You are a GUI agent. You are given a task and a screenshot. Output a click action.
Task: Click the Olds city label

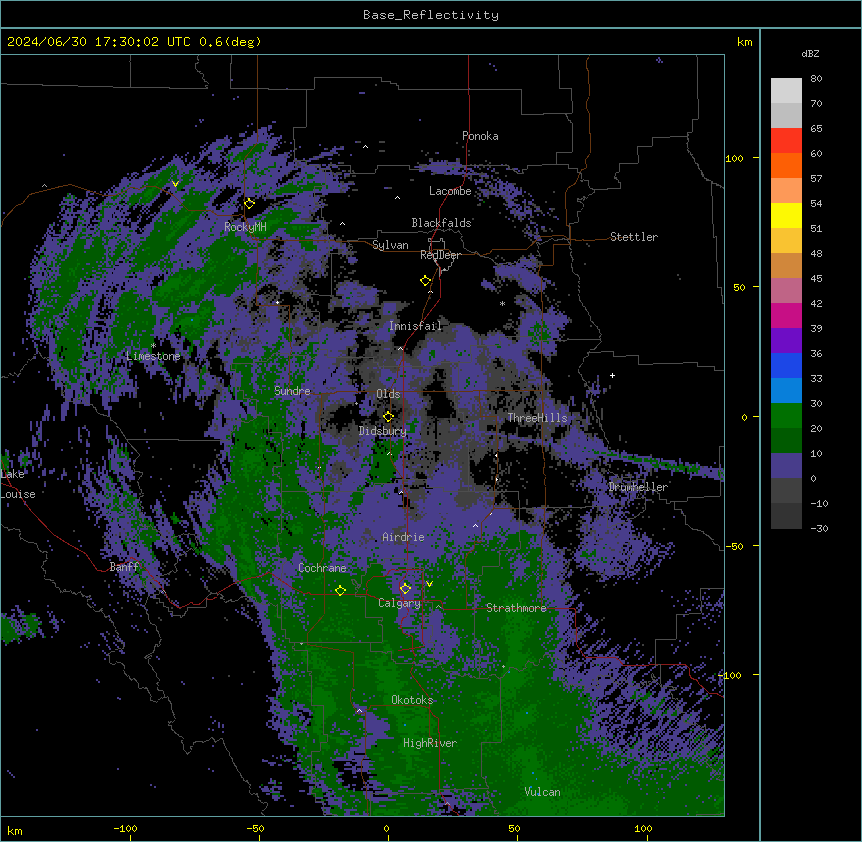pos(388,394)
